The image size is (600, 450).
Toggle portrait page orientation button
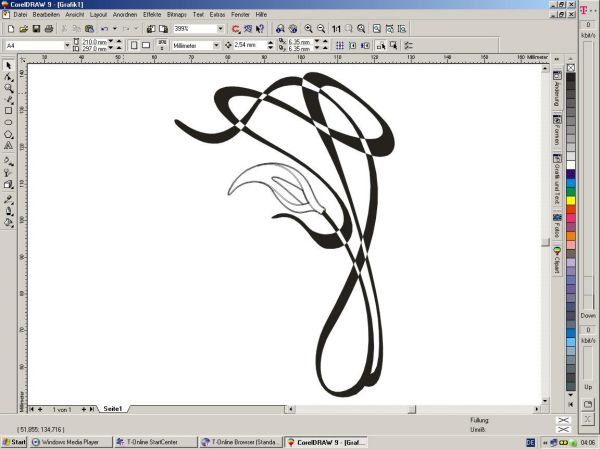click(x=132, y=45)
